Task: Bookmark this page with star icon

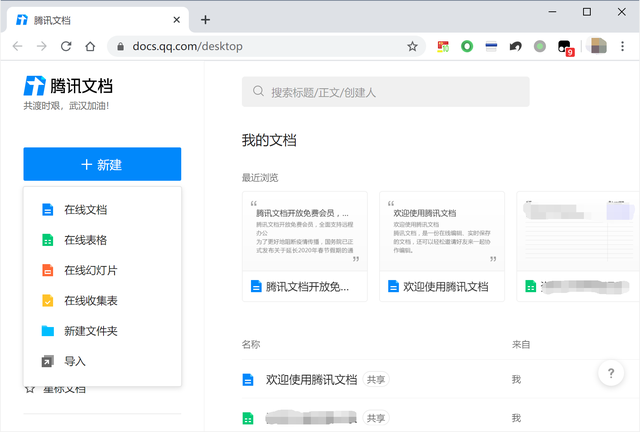Action: [412, 46]
